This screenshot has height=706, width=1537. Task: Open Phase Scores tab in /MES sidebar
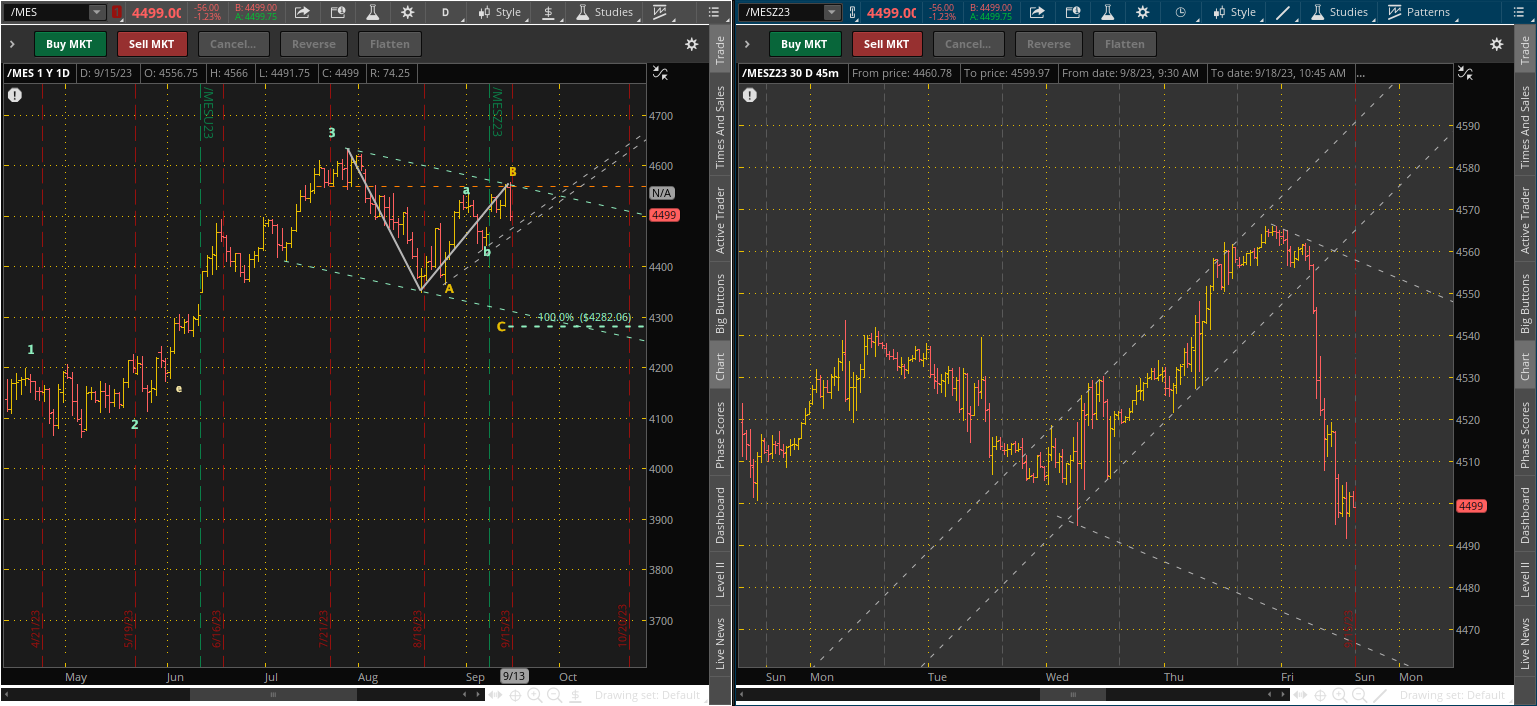[718, 435]
